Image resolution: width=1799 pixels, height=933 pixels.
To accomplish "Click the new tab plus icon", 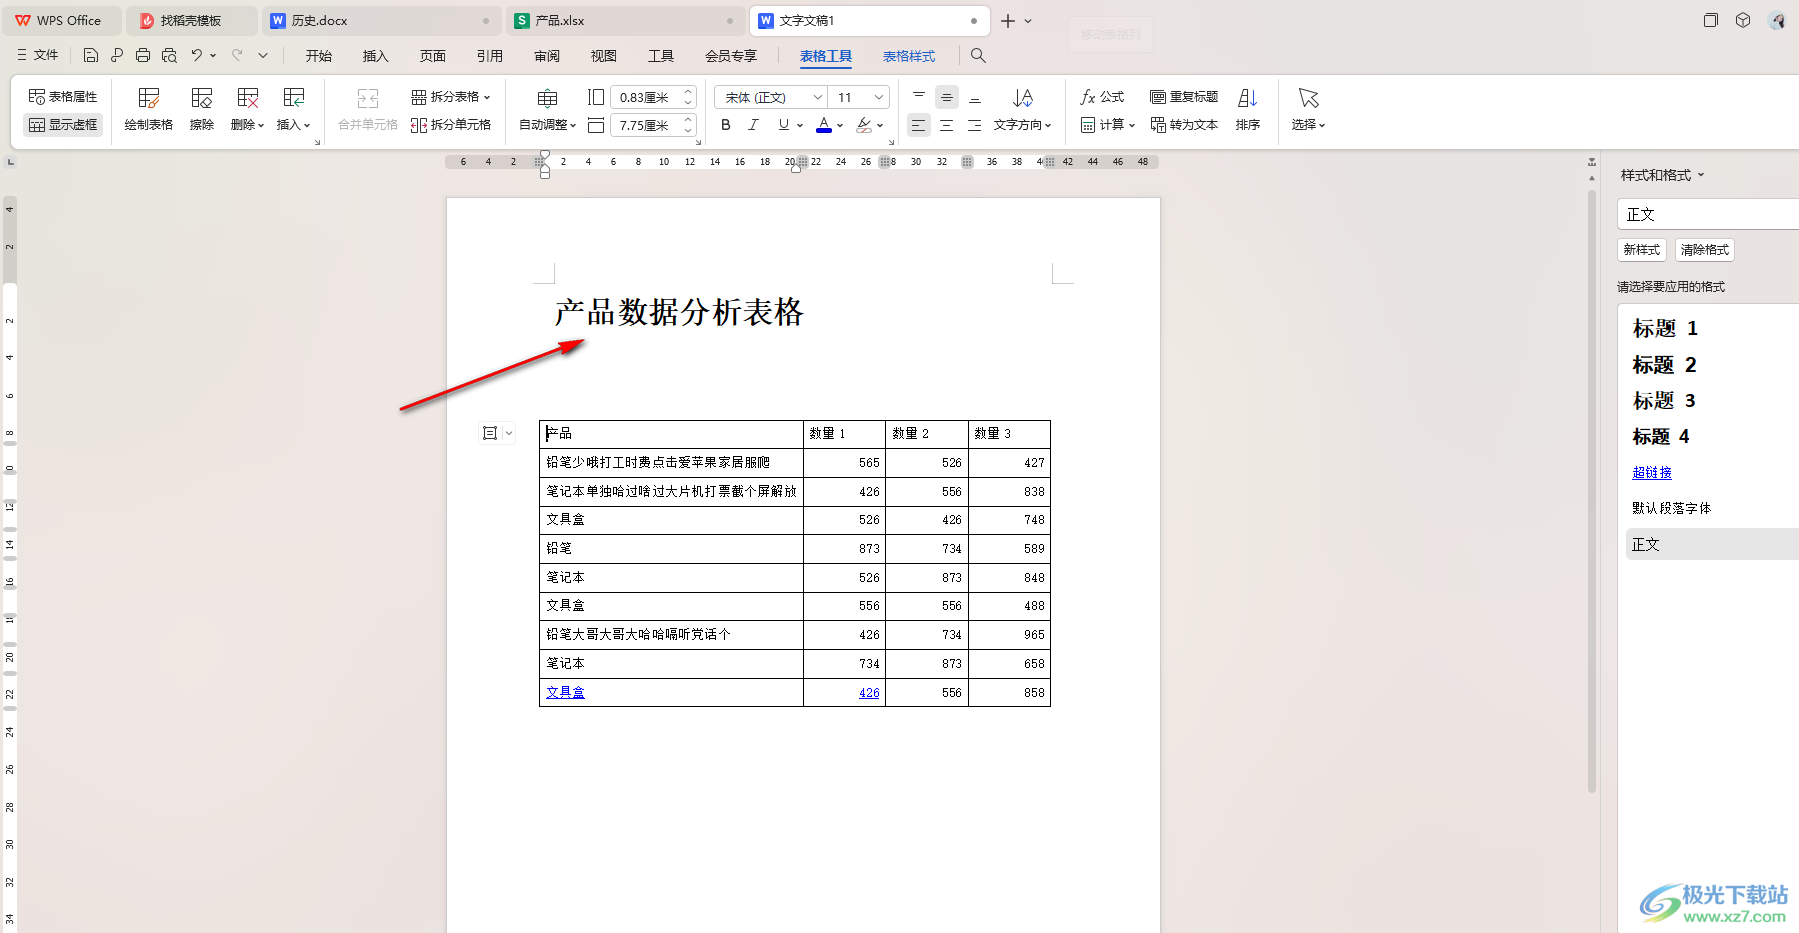I will pyautogui.click(x=1008, y=21).
